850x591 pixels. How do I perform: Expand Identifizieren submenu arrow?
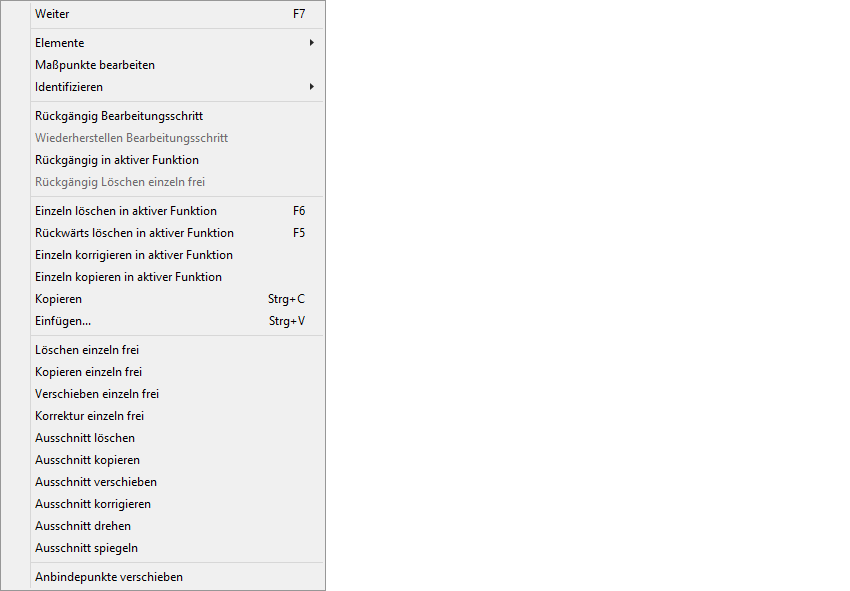[x=312, y=87]
